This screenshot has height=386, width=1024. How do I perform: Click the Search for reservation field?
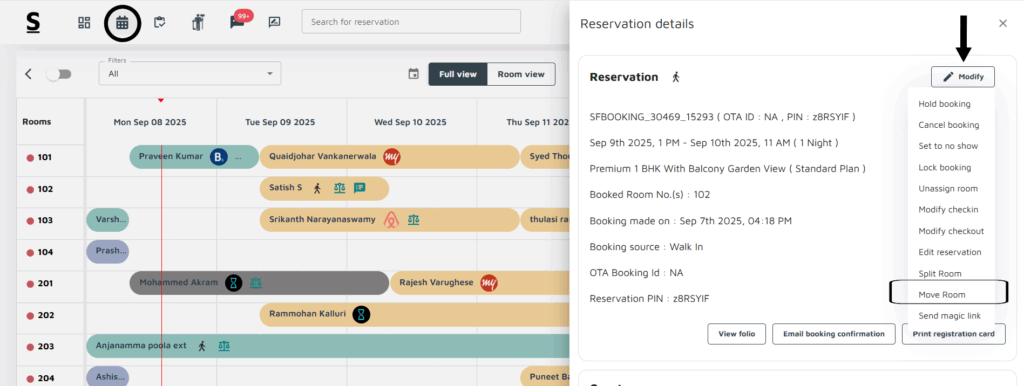[411, 22]
